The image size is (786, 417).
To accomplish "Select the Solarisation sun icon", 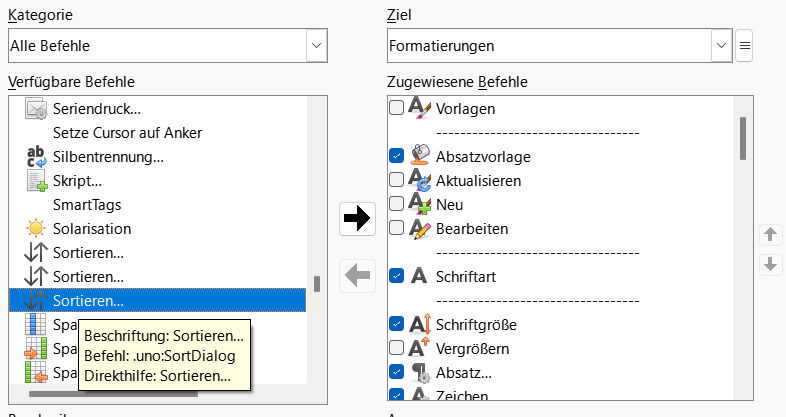I will tap(36, 229).
